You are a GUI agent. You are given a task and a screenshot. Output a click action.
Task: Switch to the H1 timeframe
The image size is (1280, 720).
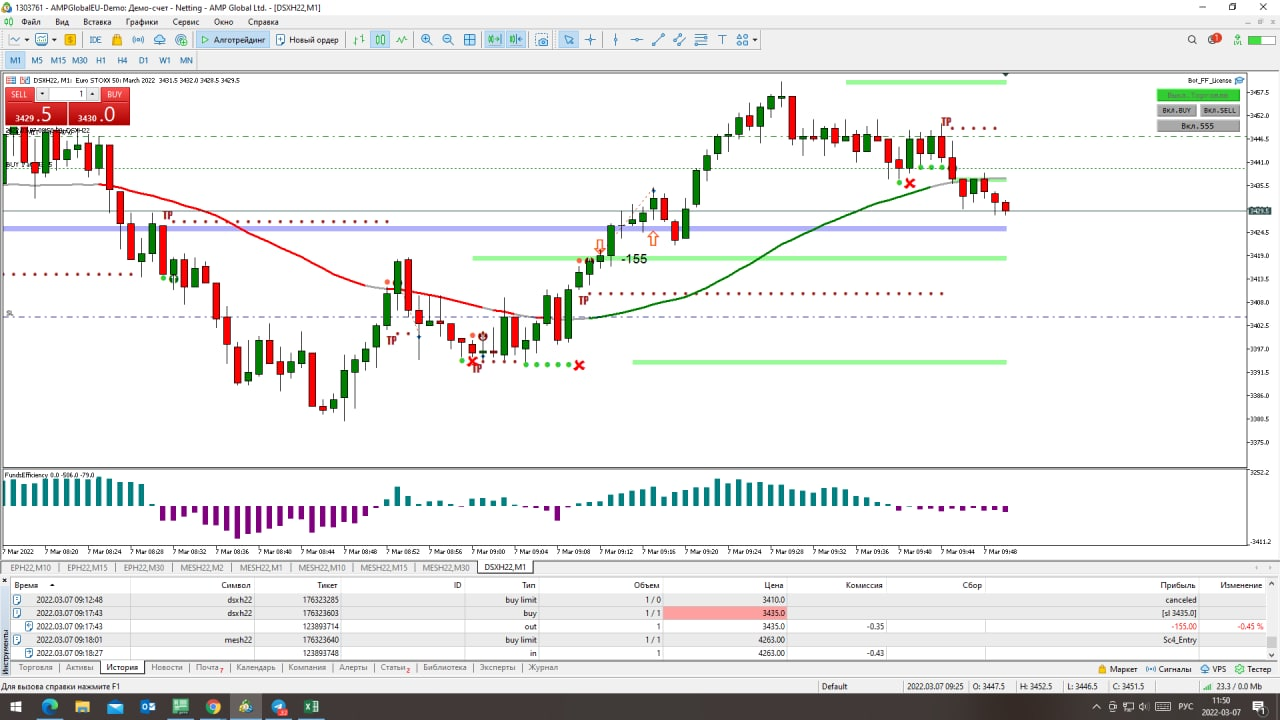pos(101,60)
